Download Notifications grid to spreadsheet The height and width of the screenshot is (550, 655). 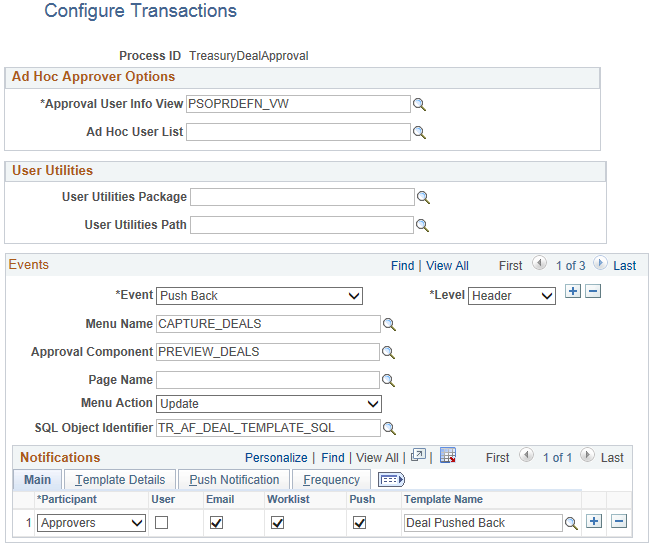click(x=448, y=456)
